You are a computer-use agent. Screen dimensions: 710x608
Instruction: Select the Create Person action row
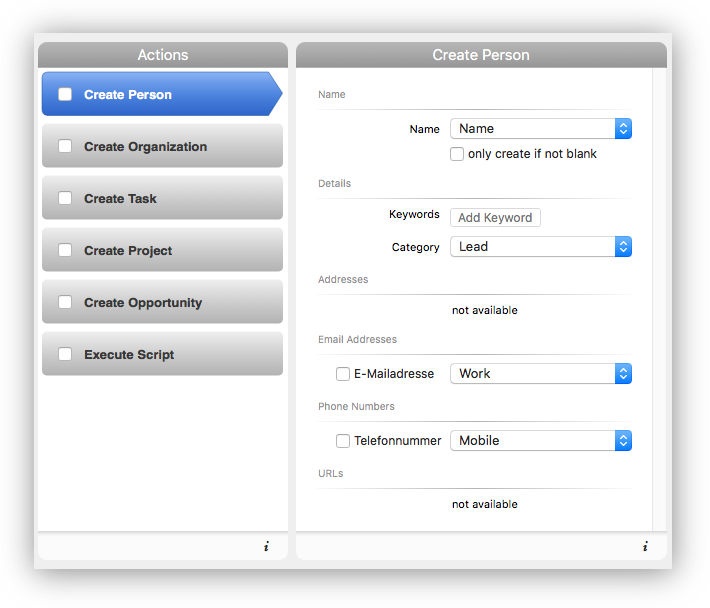[162, 94]
